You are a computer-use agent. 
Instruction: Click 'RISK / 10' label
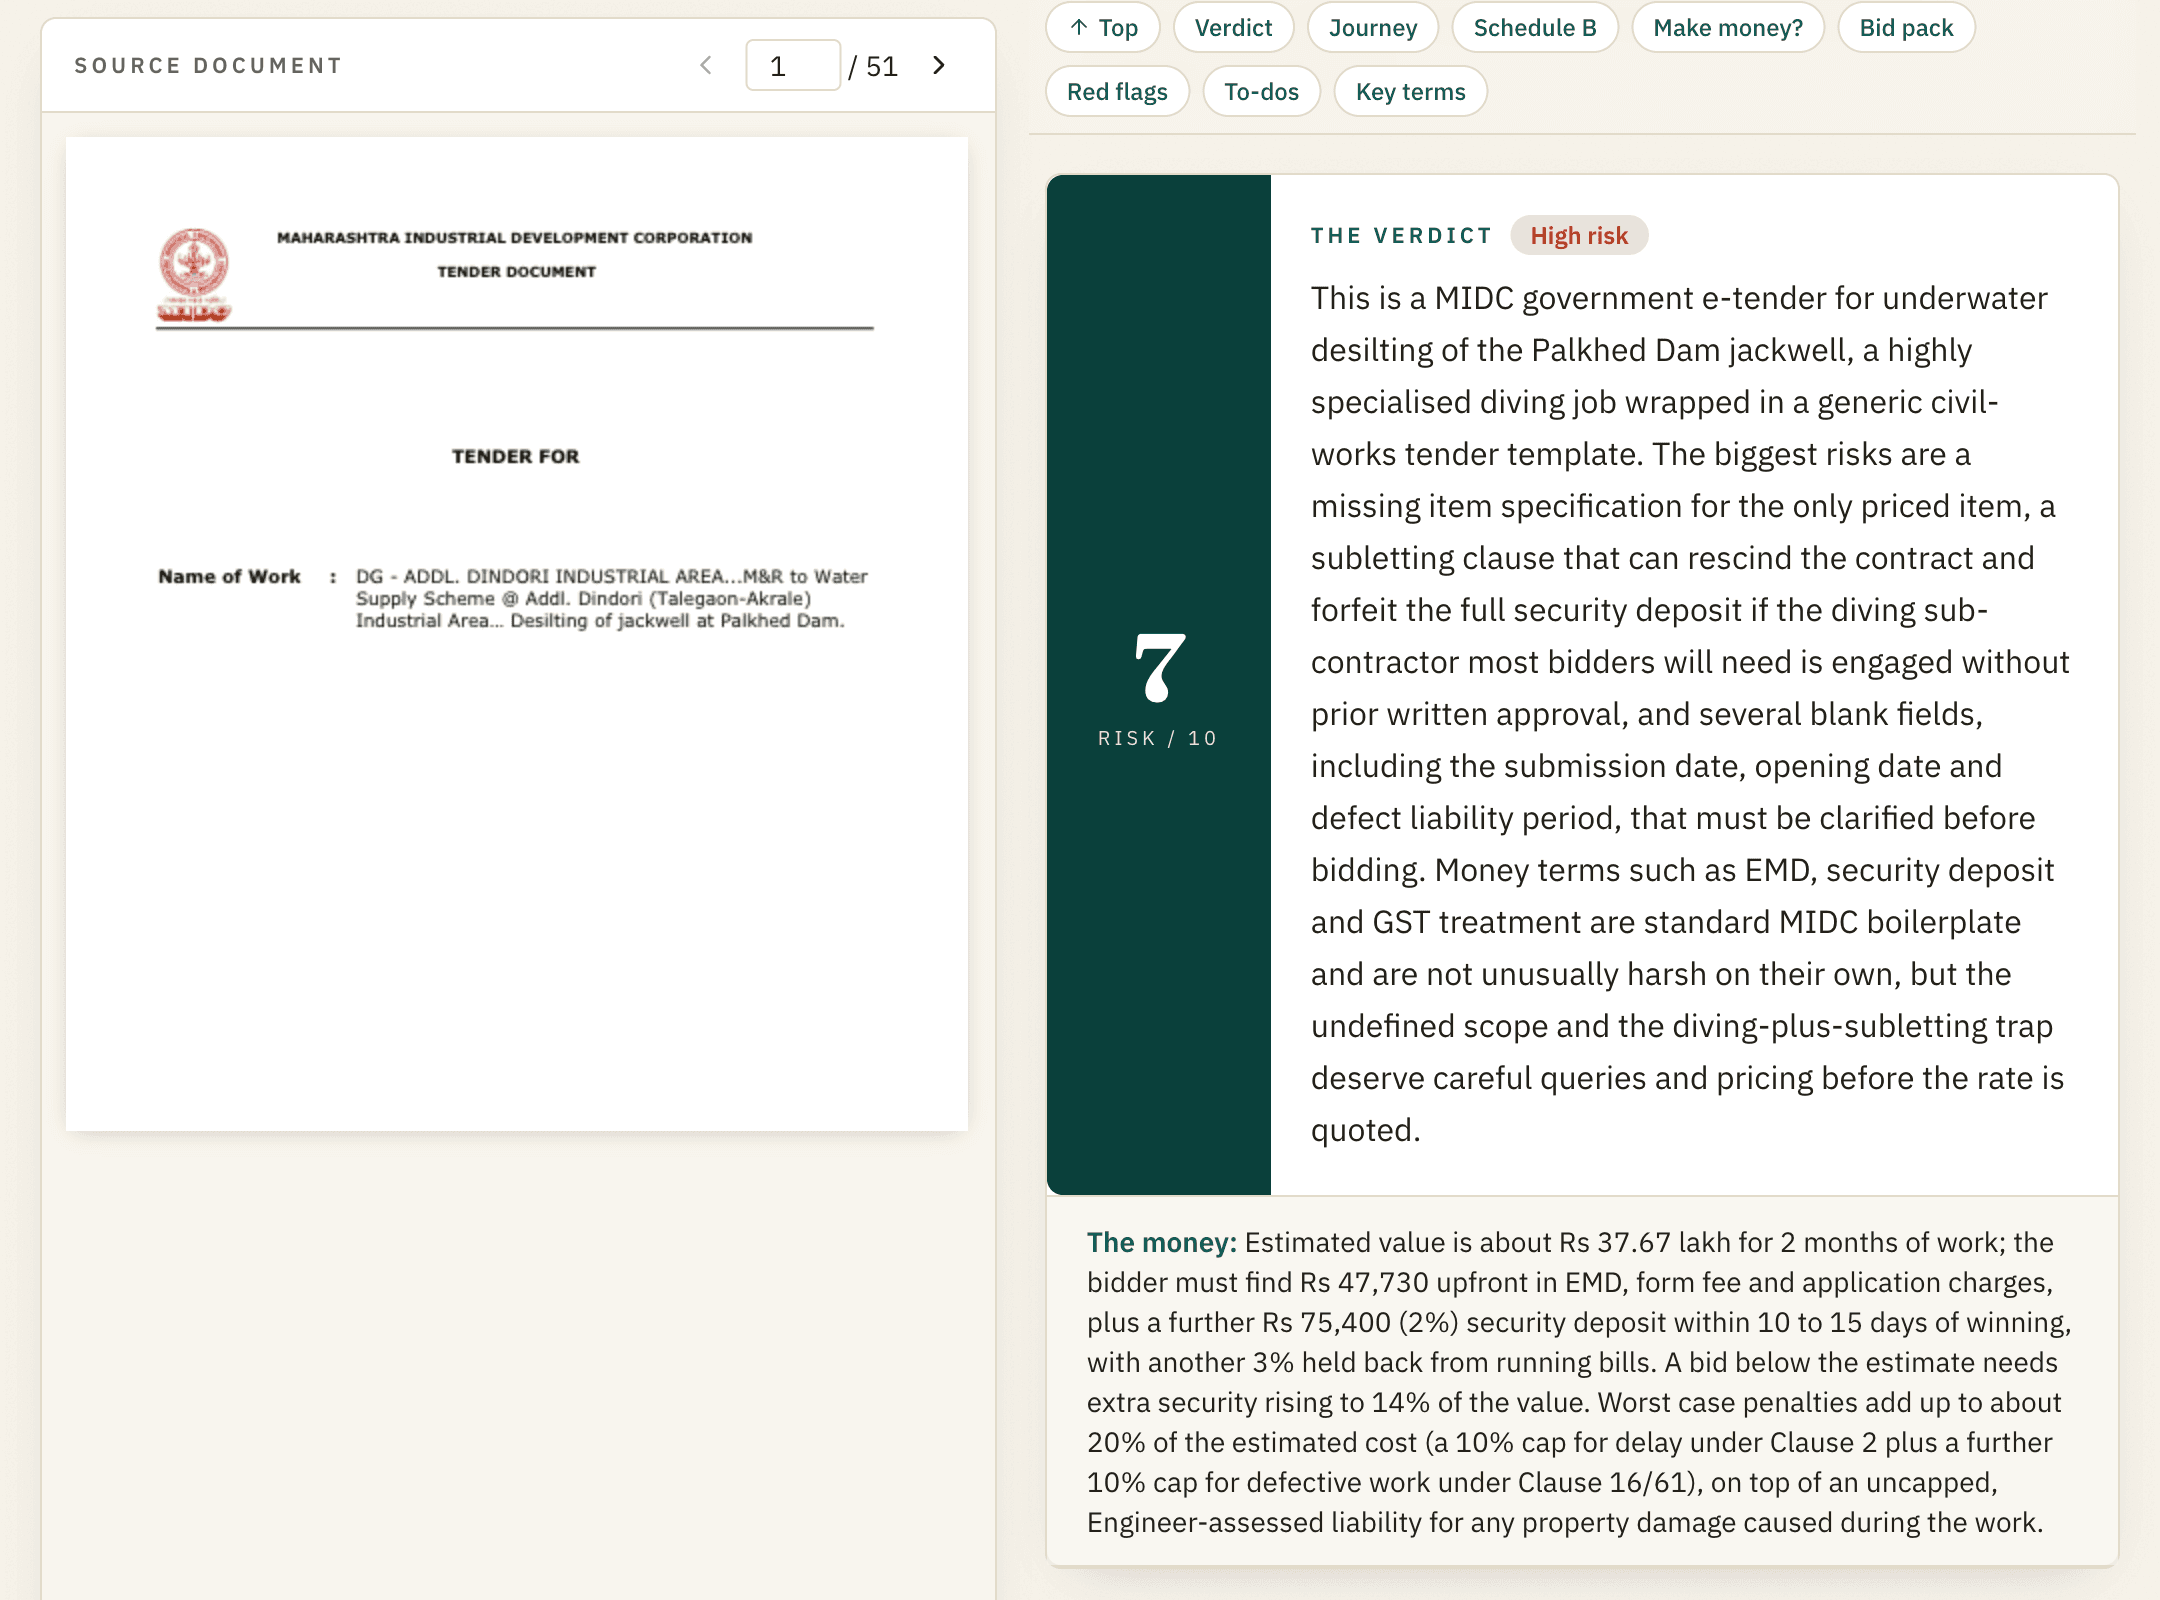pyautogui.click(x=1158, y=739)
